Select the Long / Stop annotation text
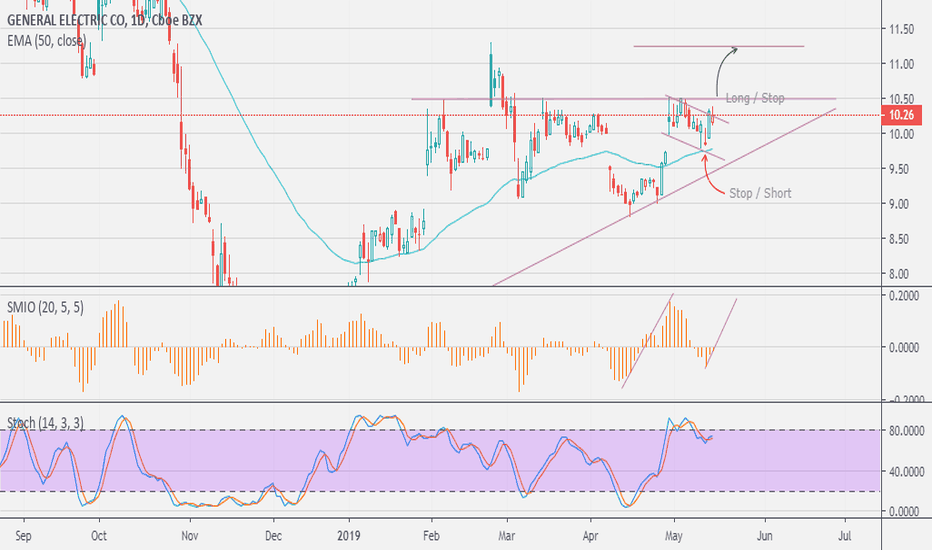932x550 pixels. (755, 98)
